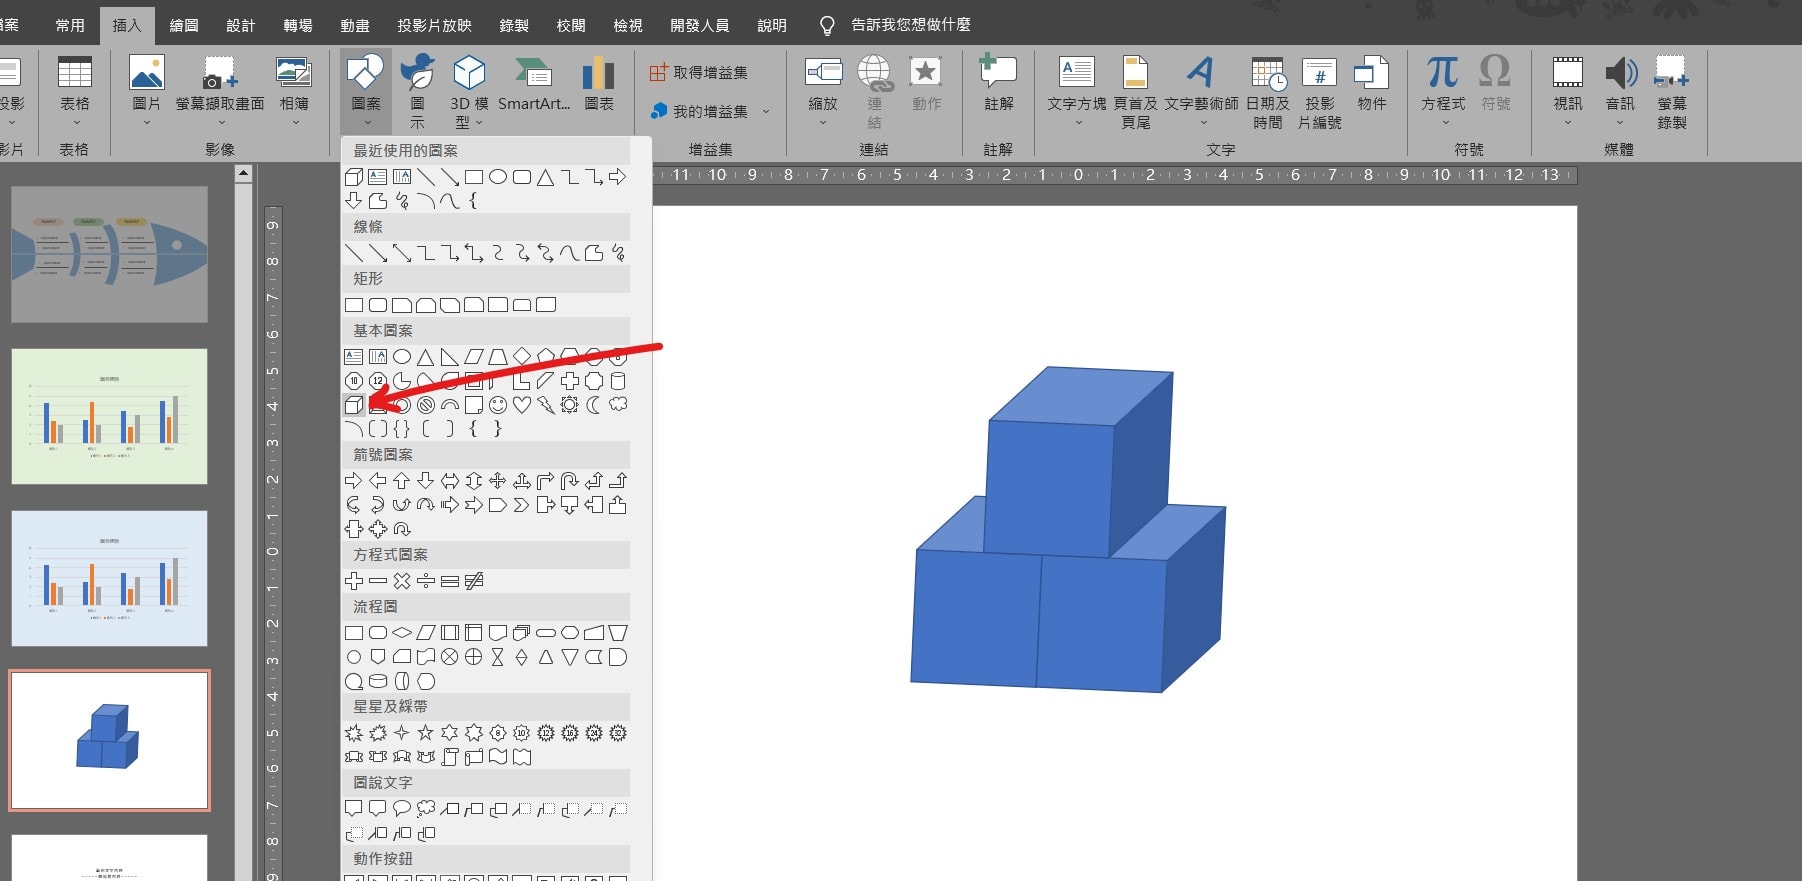Open the 校閱 Review tab

(571, 25)
